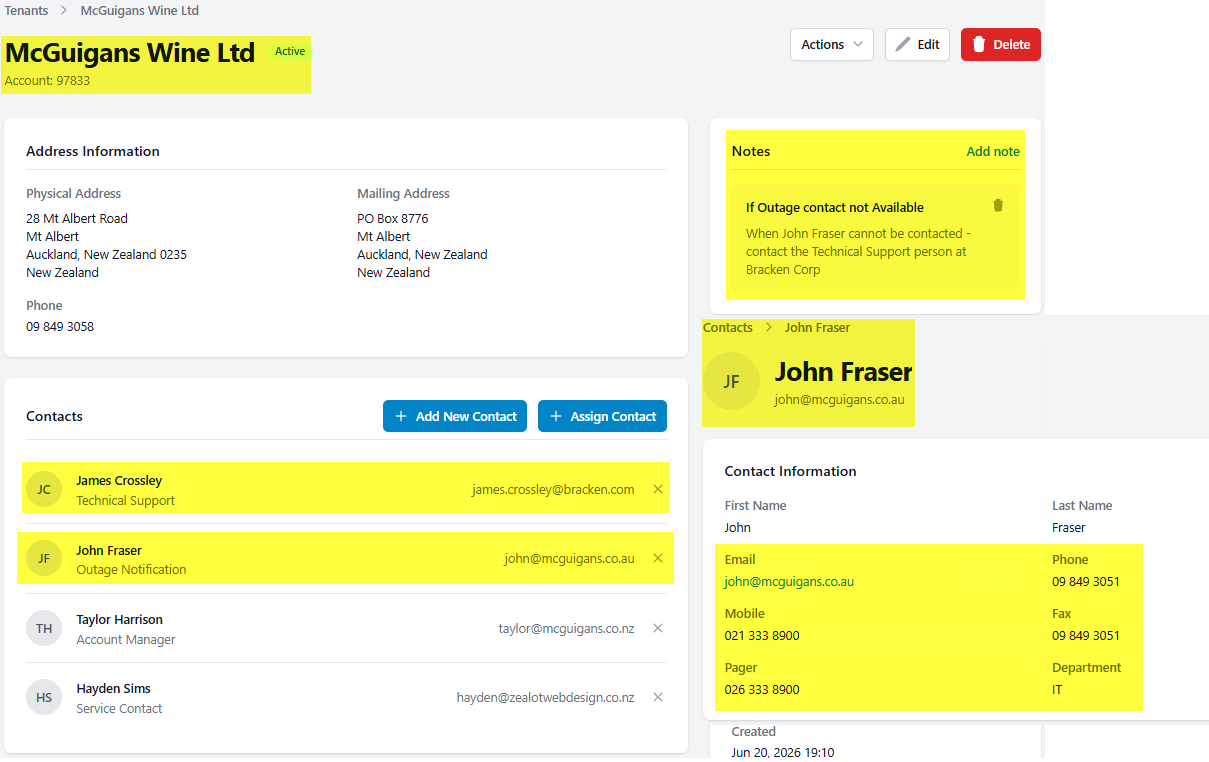Click the PO Box 8776 mailing address line
The image size is (1209, 762).
click(x=393, y=218)
